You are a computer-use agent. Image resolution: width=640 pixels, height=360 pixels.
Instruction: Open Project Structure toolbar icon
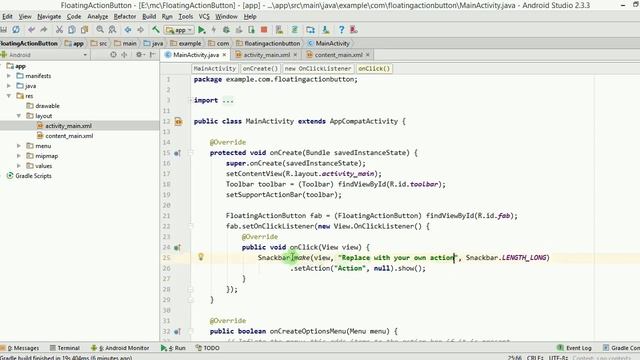point(310,30)
